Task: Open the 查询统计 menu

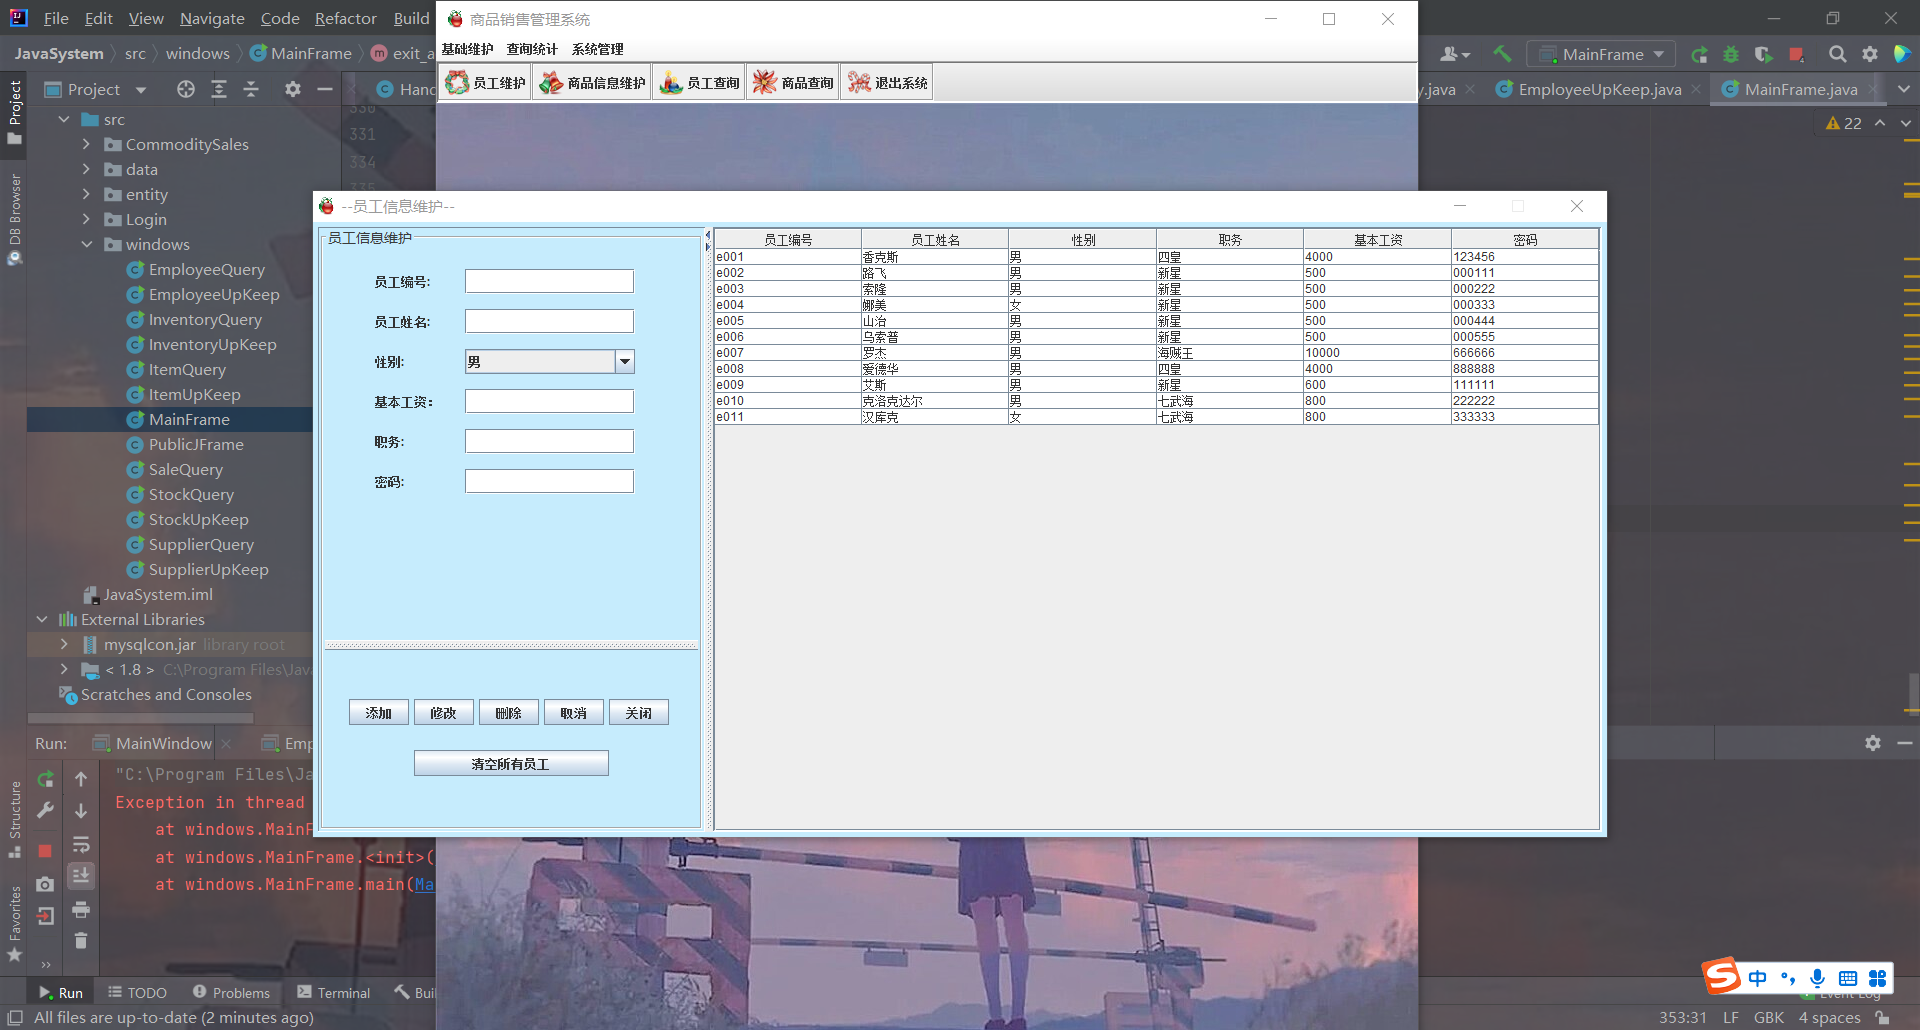Action: pos(532,49)
